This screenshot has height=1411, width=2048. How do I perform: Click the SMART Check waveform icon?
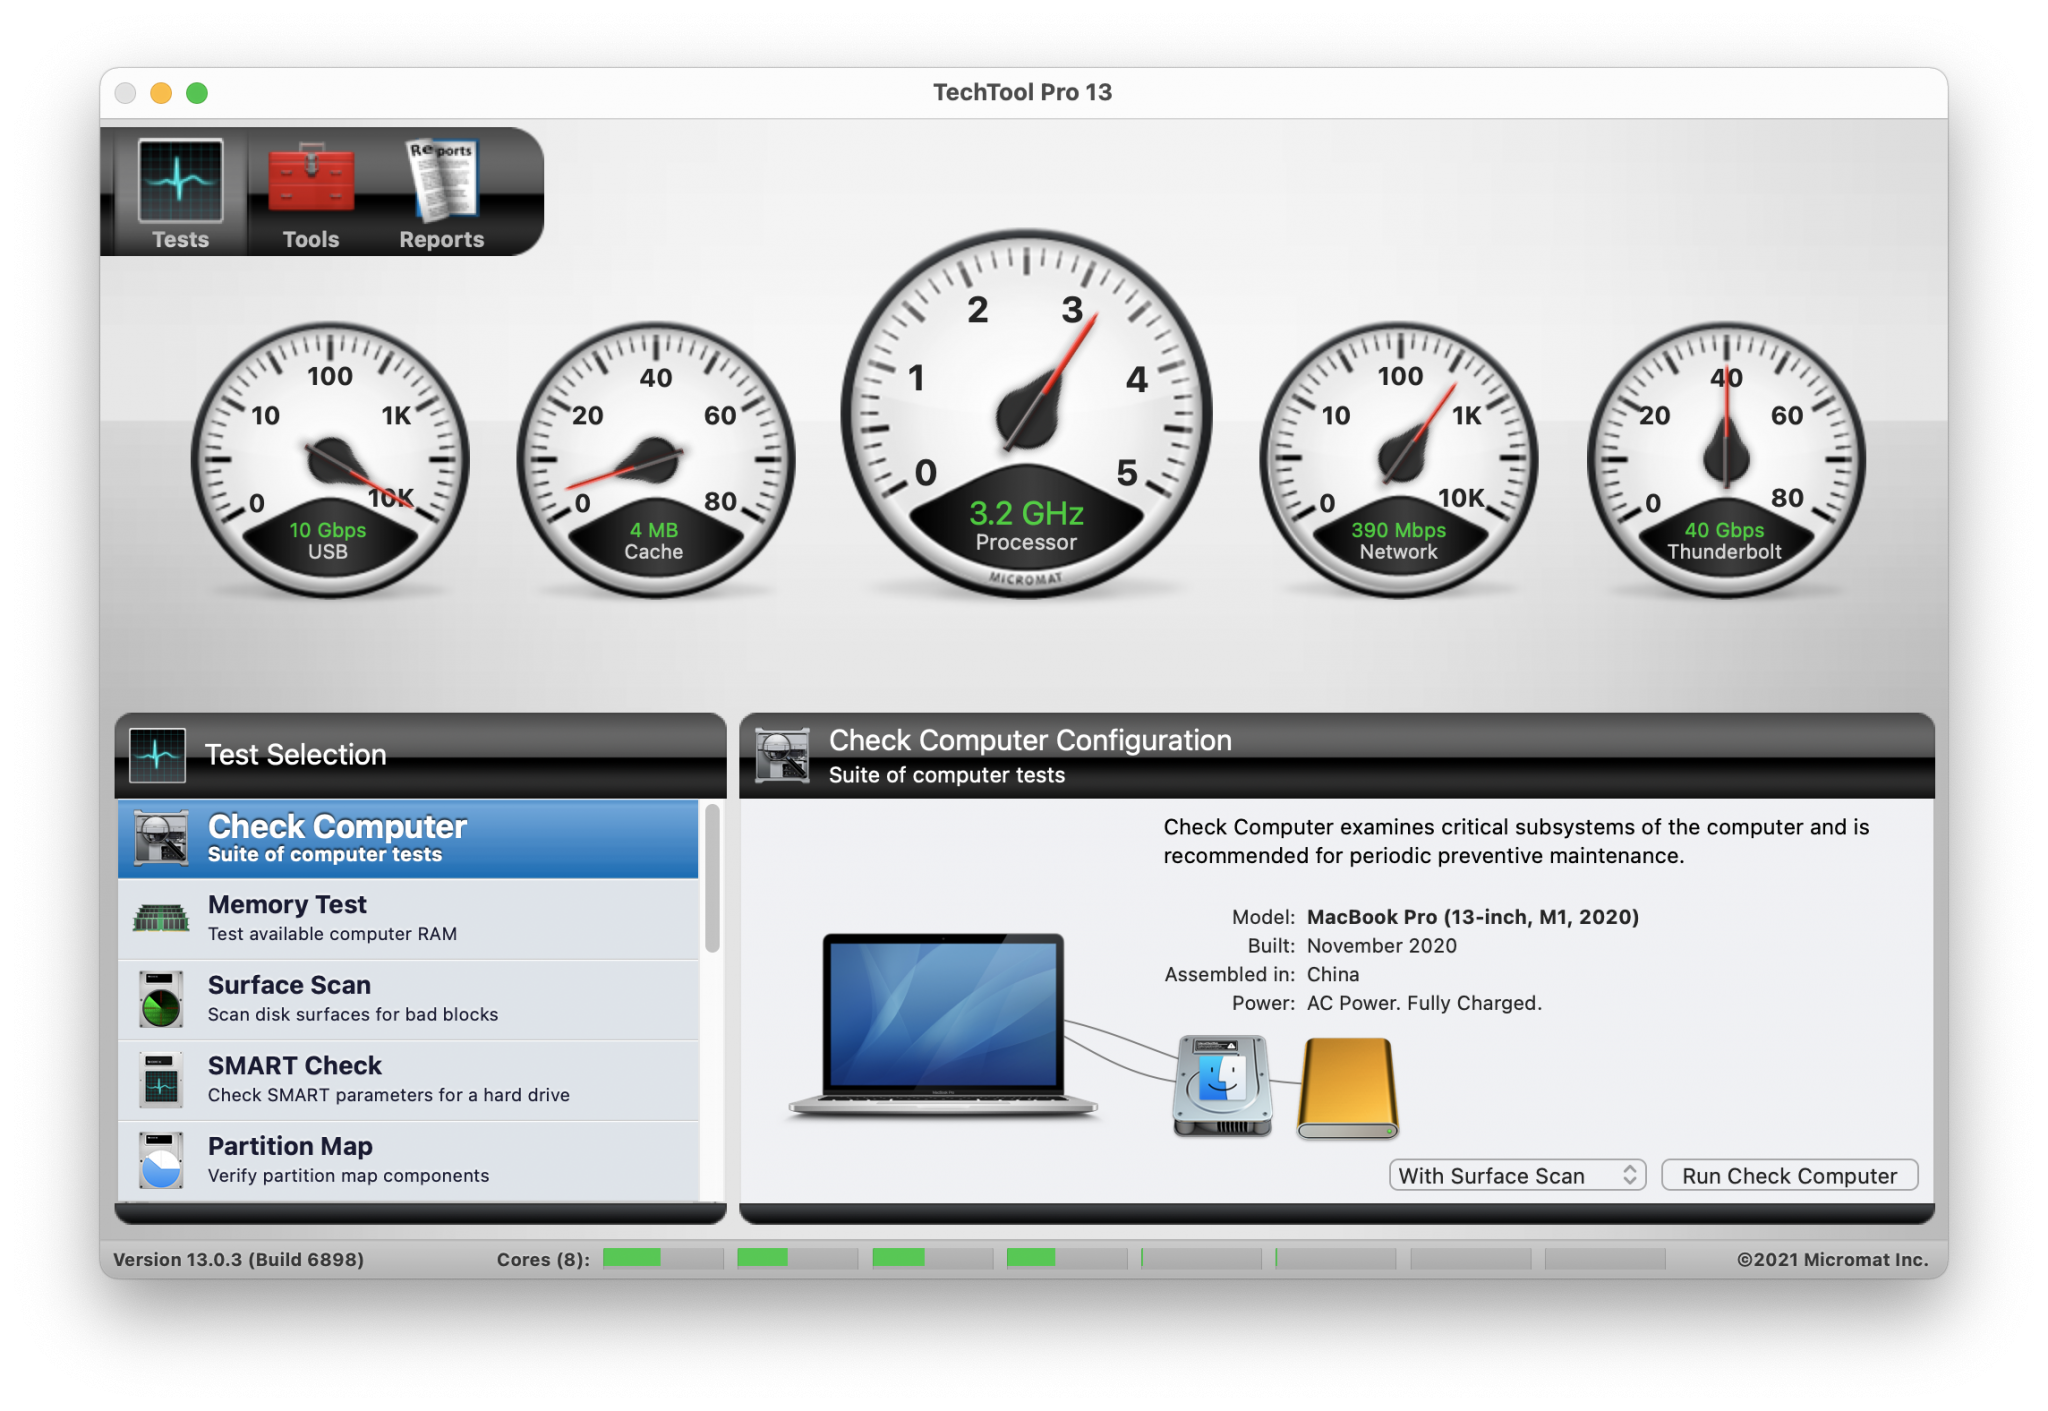(x=160, y=1078)
